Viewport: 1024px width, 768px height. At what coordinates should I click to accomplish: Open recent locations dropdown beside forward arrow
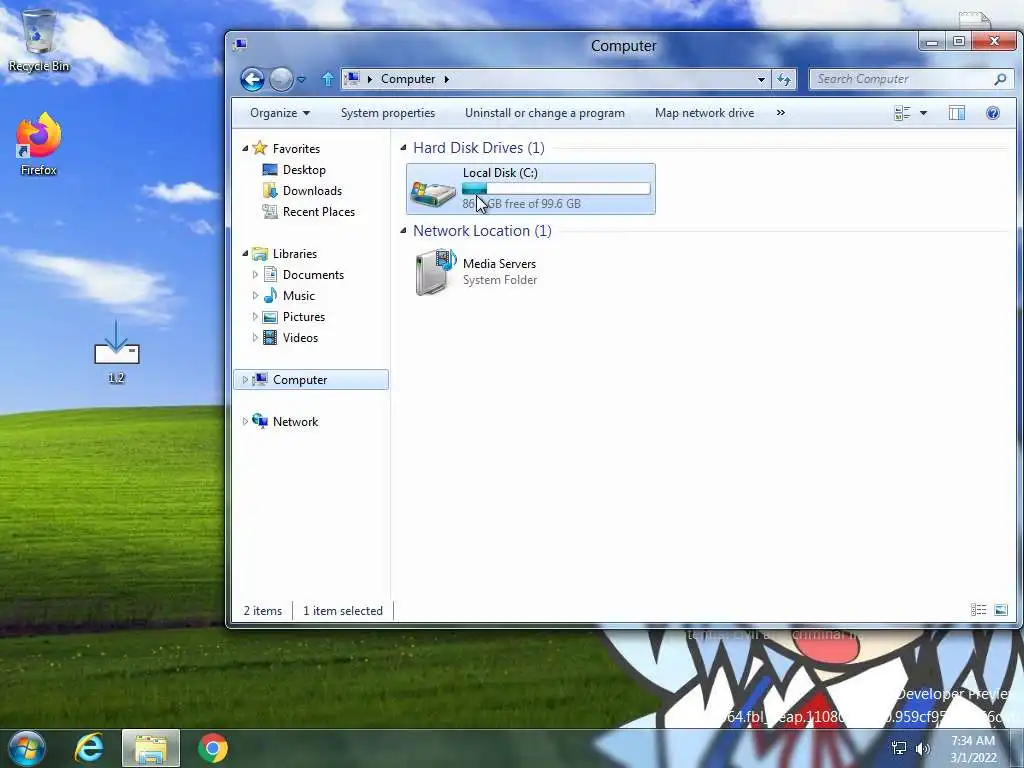pyautogui.click(x=302, y=80)
